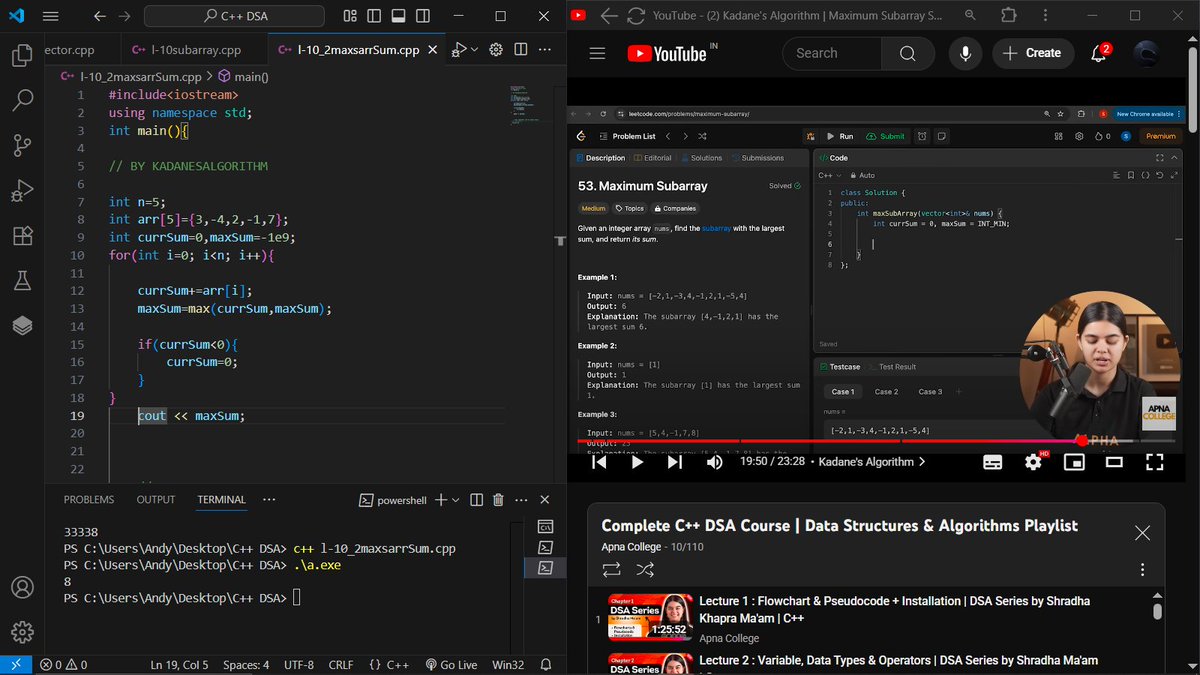Select the first terminal in the terminal list

point(545,526)
